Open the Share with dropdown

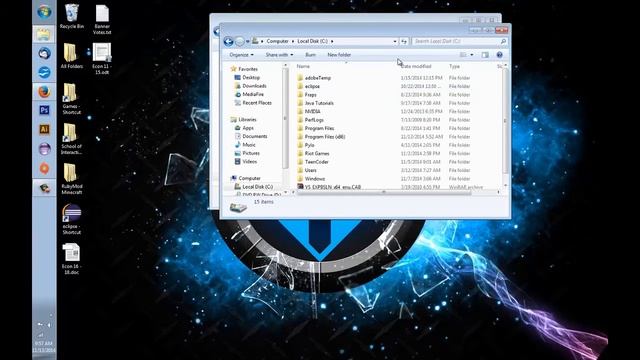click(279, 55)
